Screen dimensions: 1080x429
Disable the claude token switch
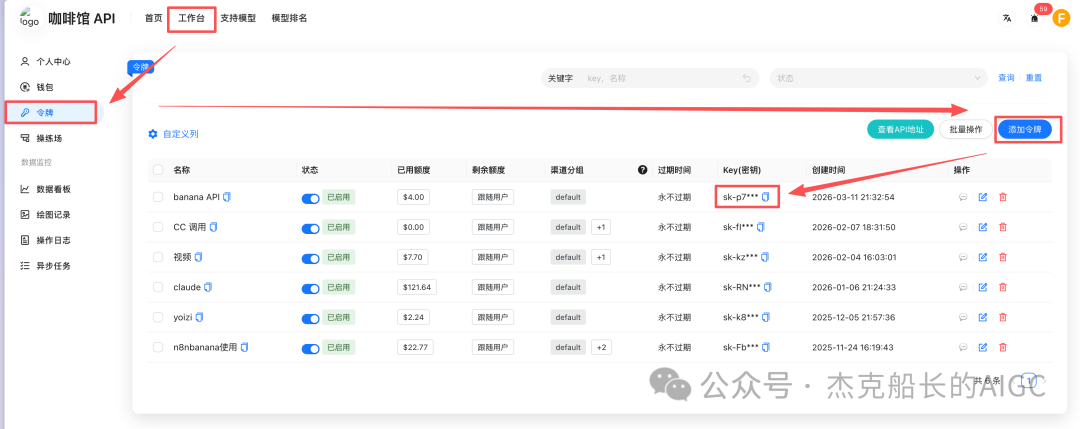pos(311,288)
